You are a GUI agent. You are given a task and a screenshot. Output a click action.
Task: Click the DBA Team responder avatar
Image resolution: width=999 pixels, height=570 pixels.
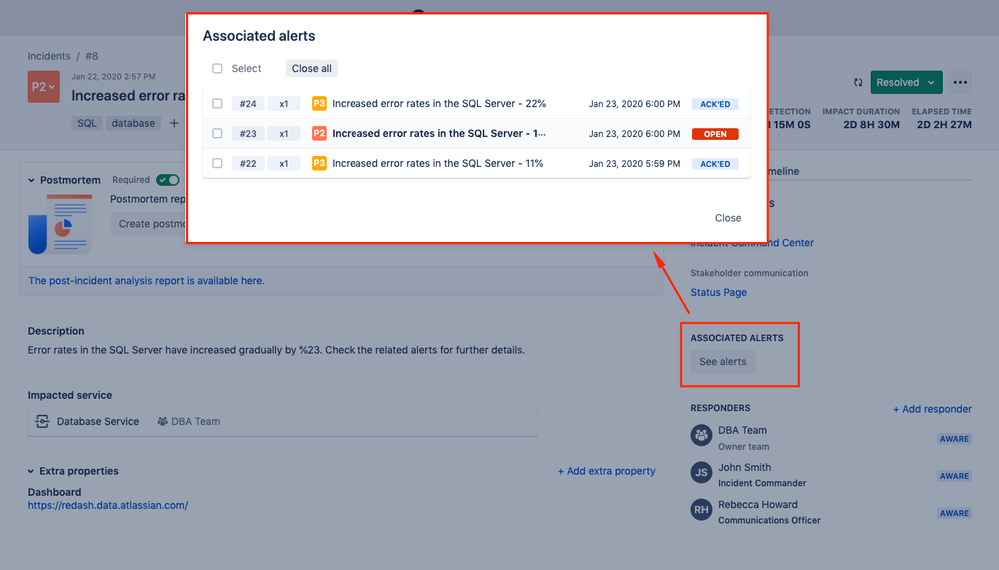pos(701,436)
